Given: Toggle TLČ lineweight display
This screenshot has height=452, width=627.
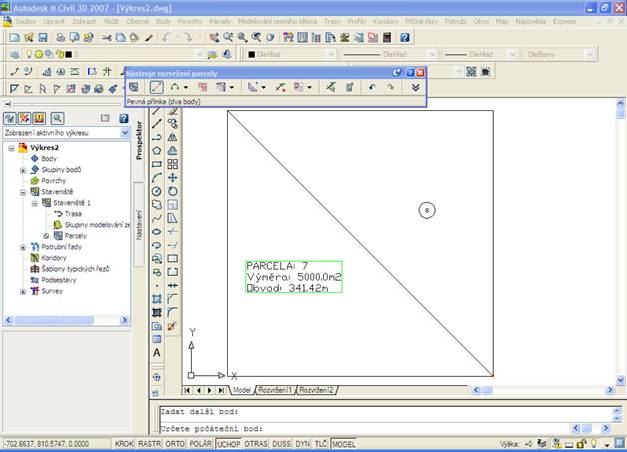Looking at the screenshot, I should (x=321, y=444).
